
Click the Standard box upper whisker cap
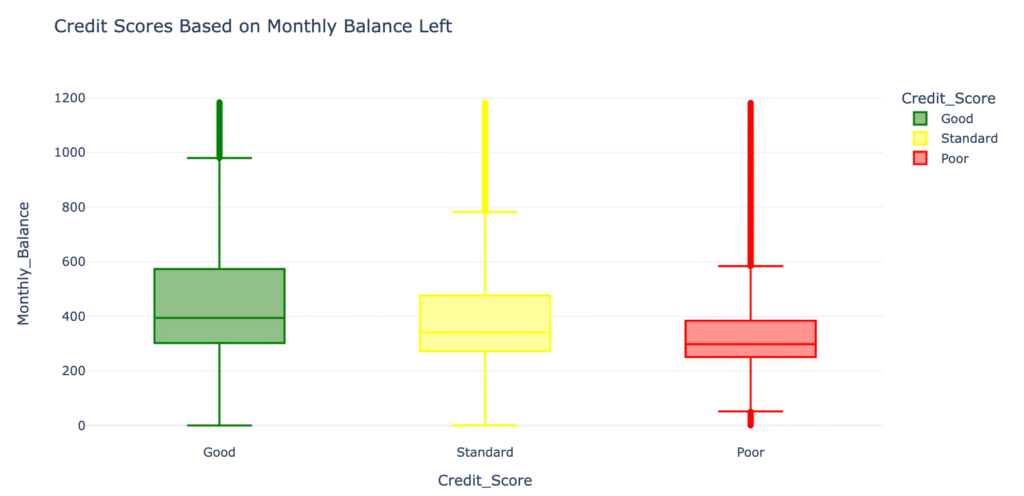pos(485,212)
